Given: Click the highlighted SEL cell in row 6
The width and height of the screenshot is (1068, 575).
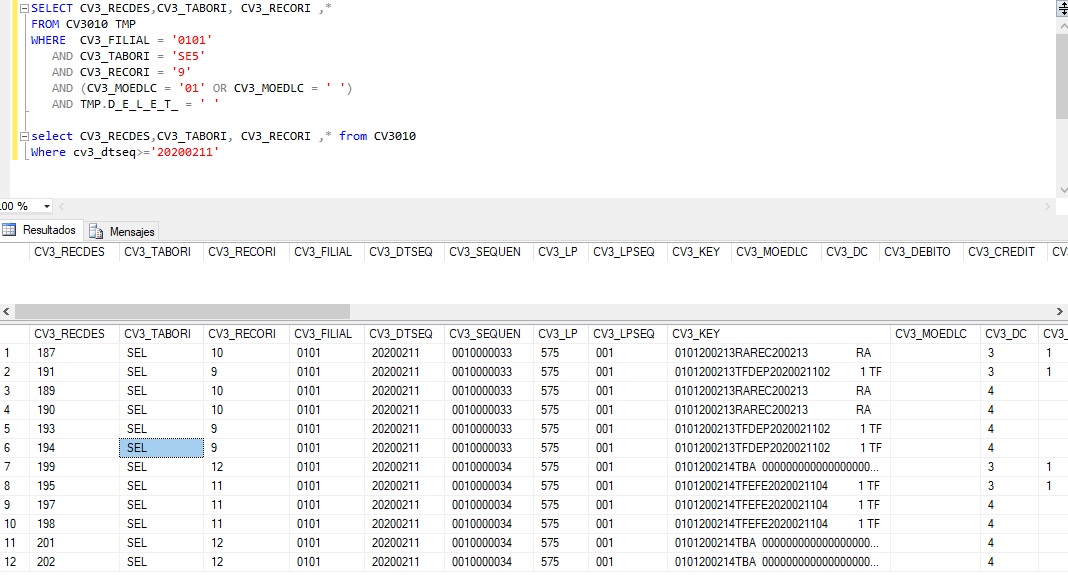Looking at the screenshot, I should (161, 448).
